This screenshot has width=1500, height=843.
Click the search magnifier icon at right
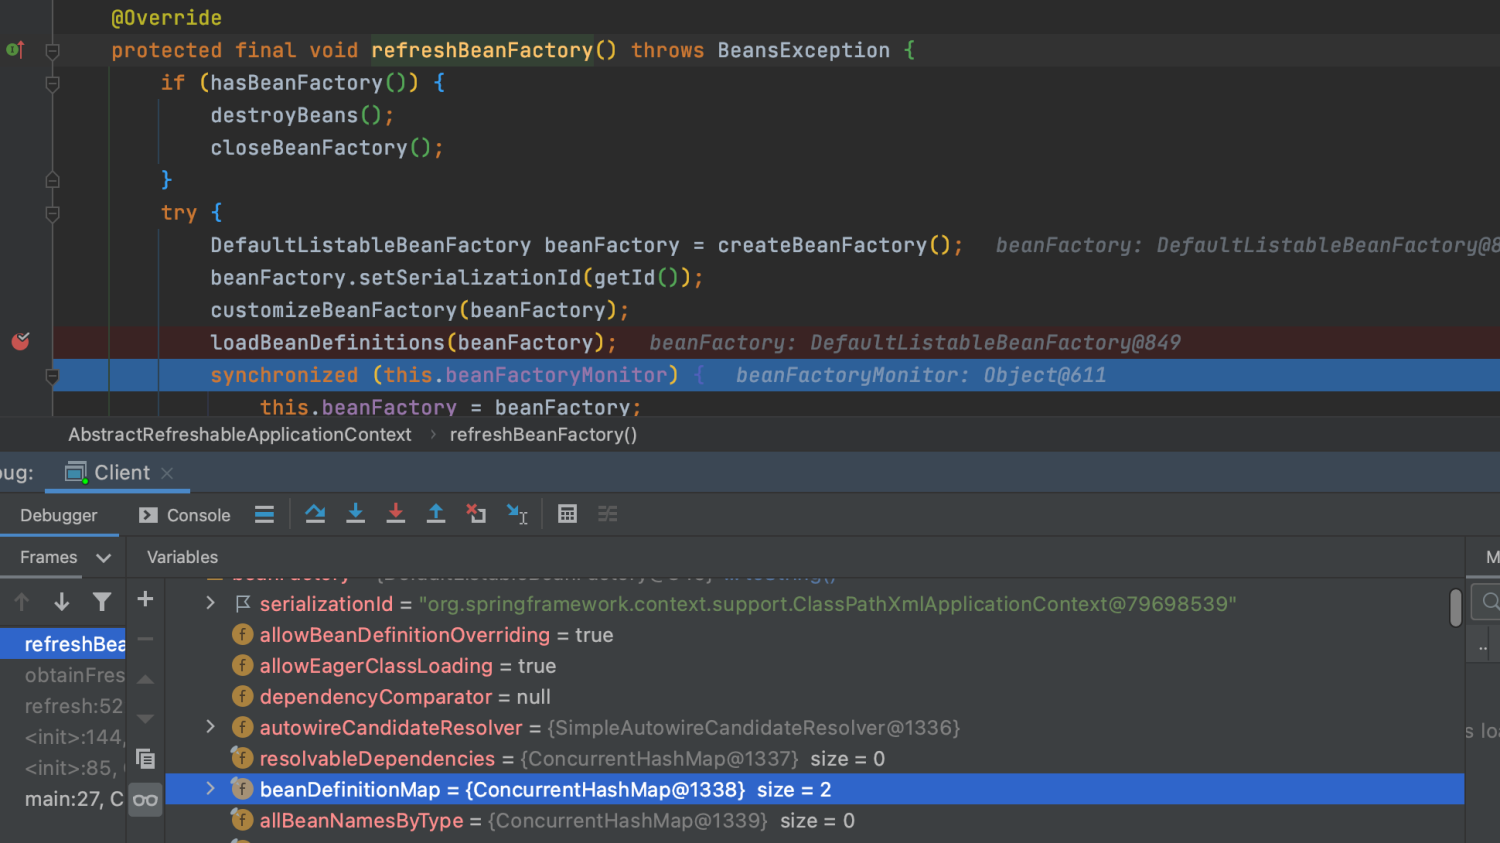[x=1490, y=601]
